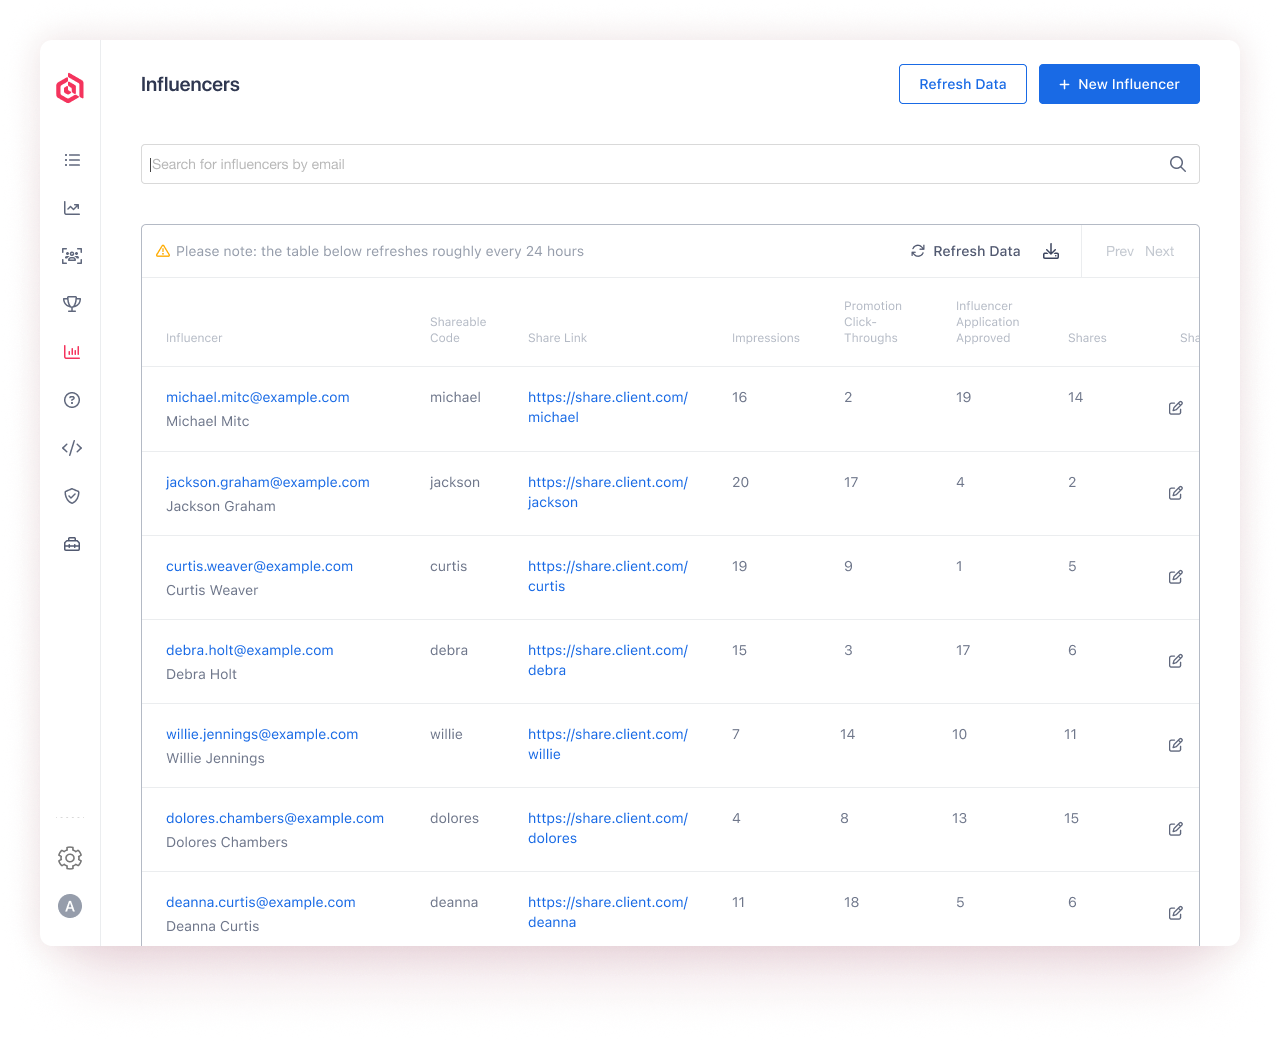Open the help question mark icon
The height and width of the screenshot is (1042, 1280).
(x=72, y=400)
